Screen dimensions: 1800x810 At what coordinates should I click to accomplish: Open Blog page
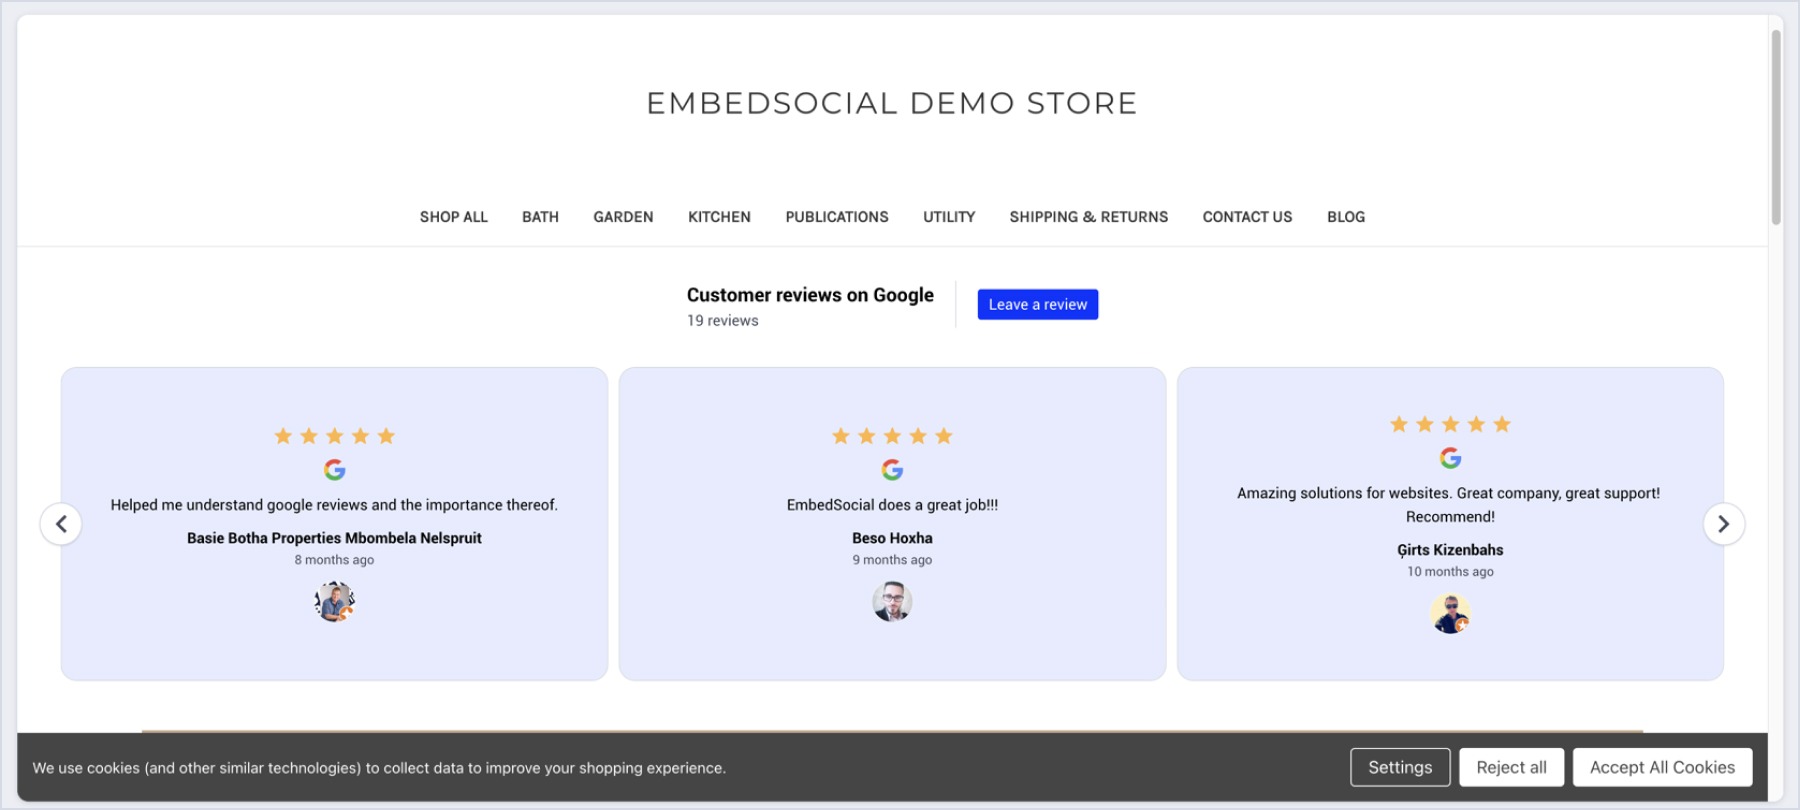coord(1346,217)
